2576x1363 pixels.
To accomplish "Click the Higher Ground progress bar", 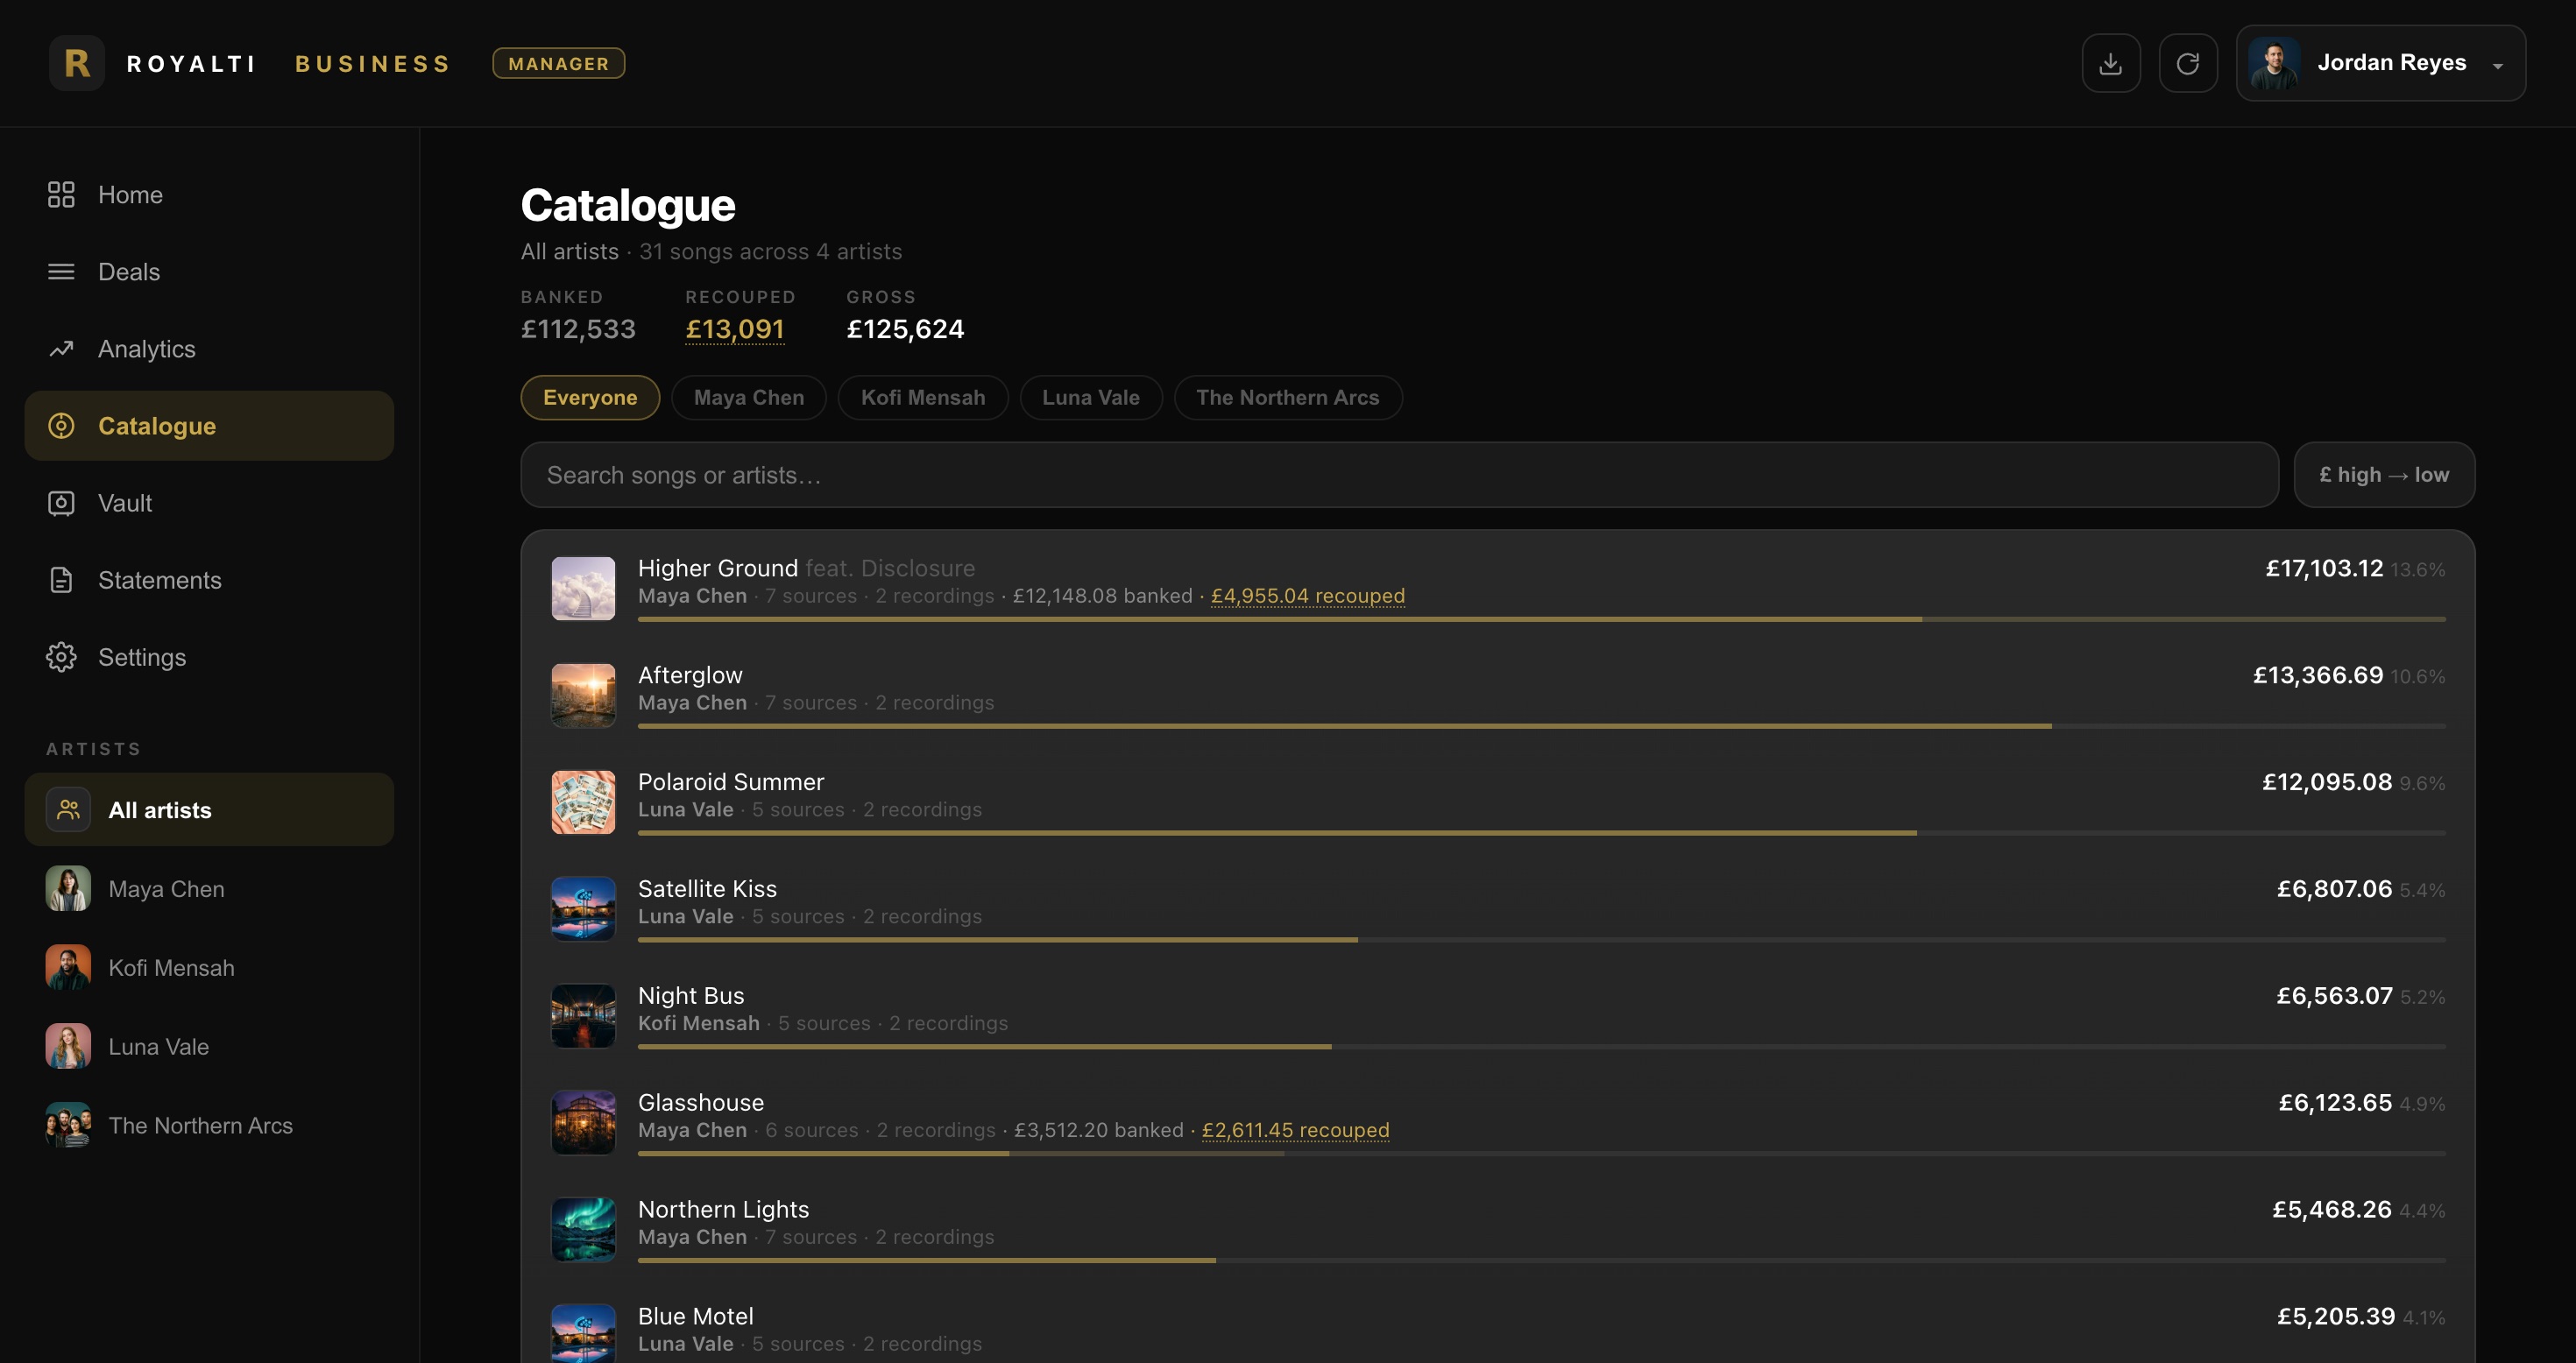I will pyautogui.click(x=1542, y=619).
